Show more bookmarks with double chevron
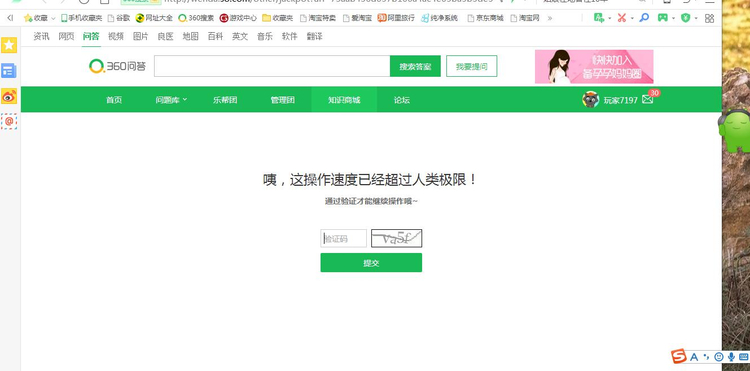 (x=550, y=18)
